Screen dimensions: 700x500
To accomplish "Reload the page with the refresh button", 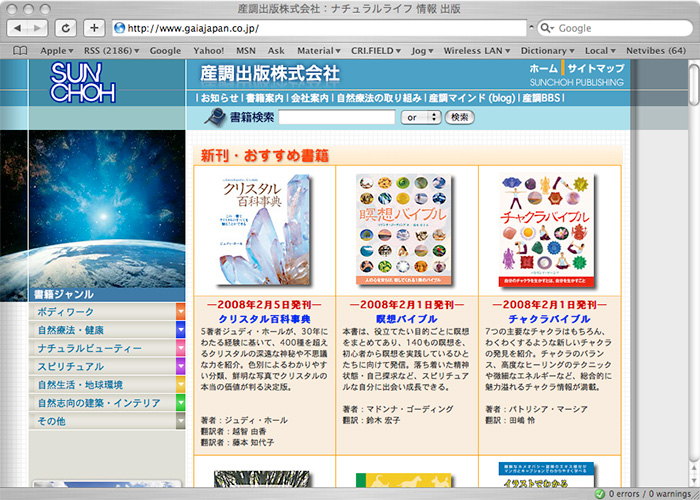I will 66,28.
